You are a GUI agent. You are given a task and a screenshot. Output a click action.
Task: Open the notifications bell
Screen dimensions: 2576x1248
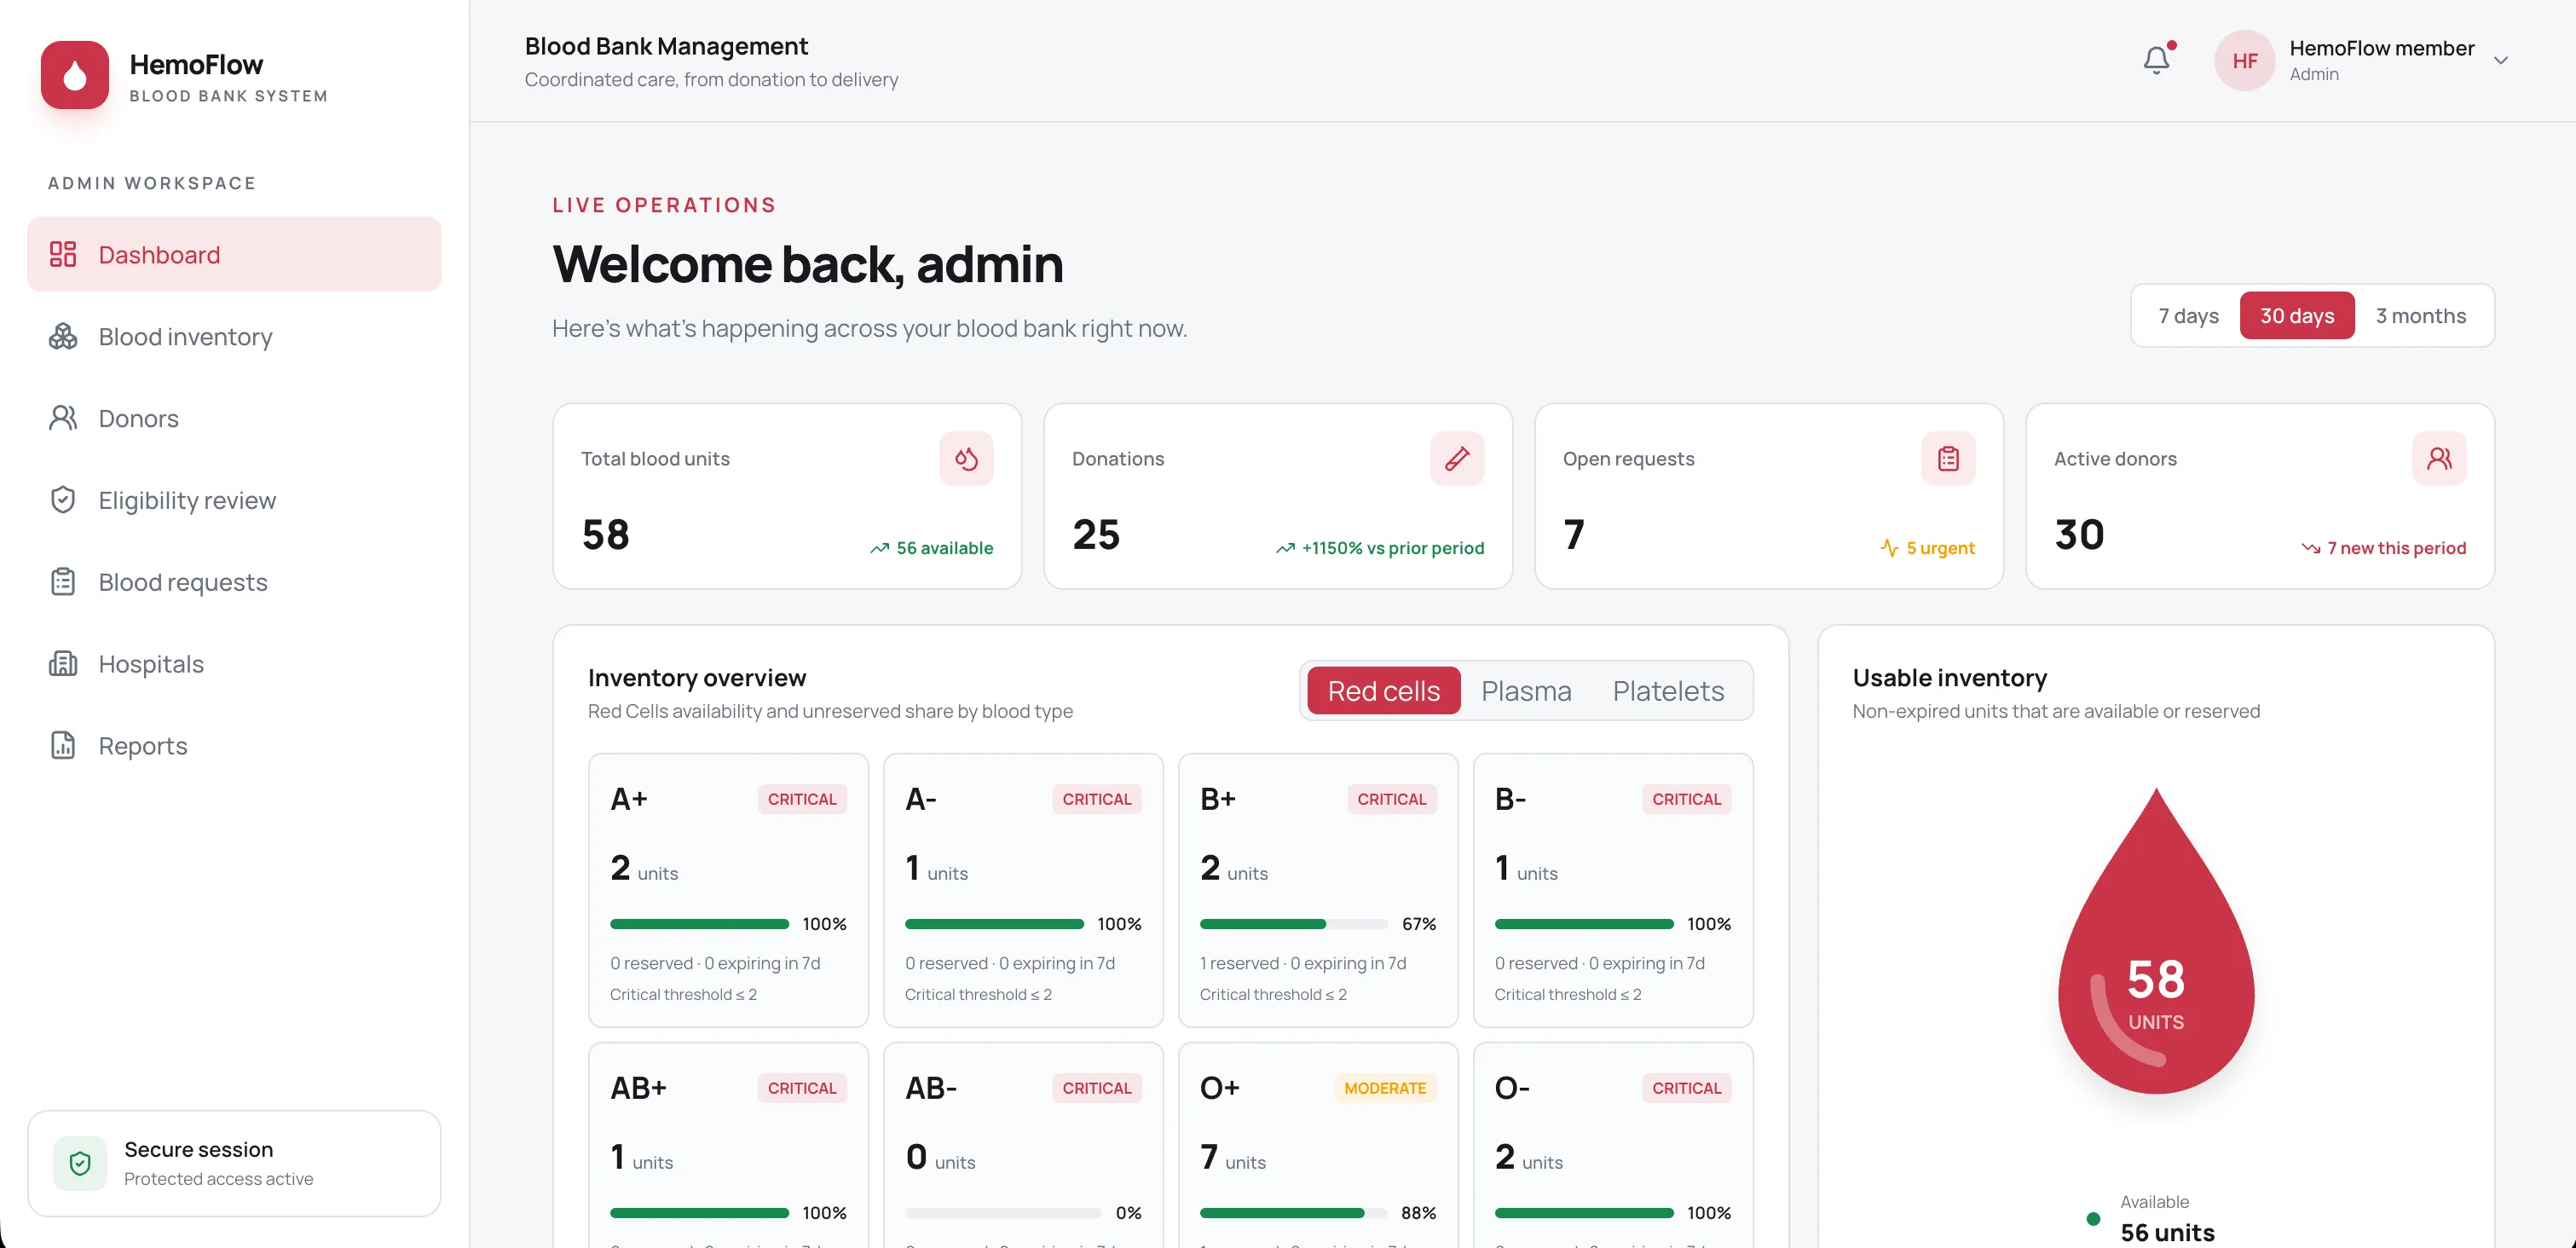pos(2157,60)
